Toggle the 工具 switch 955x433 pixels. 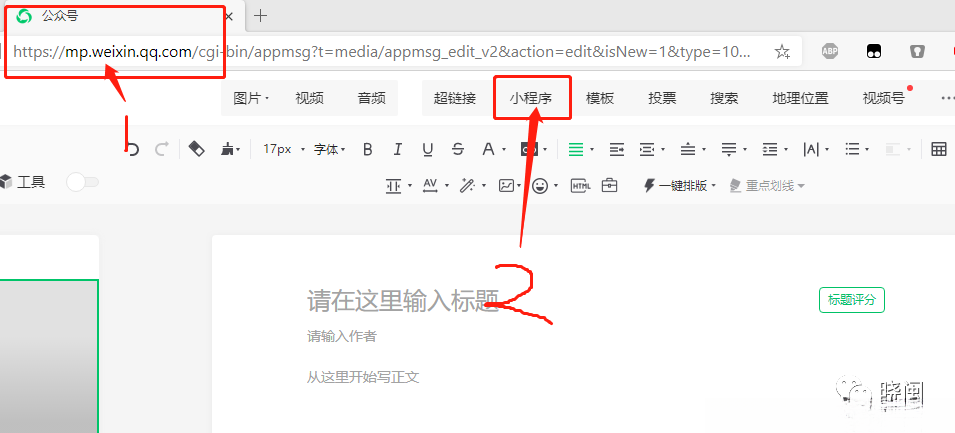pyautogui.click(x=82, y=182)
